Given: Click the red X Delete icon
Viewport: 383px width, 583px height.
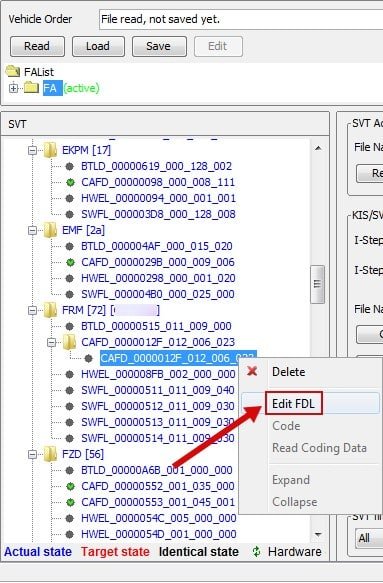Looking at the screenshot, I should coord(252,371).
